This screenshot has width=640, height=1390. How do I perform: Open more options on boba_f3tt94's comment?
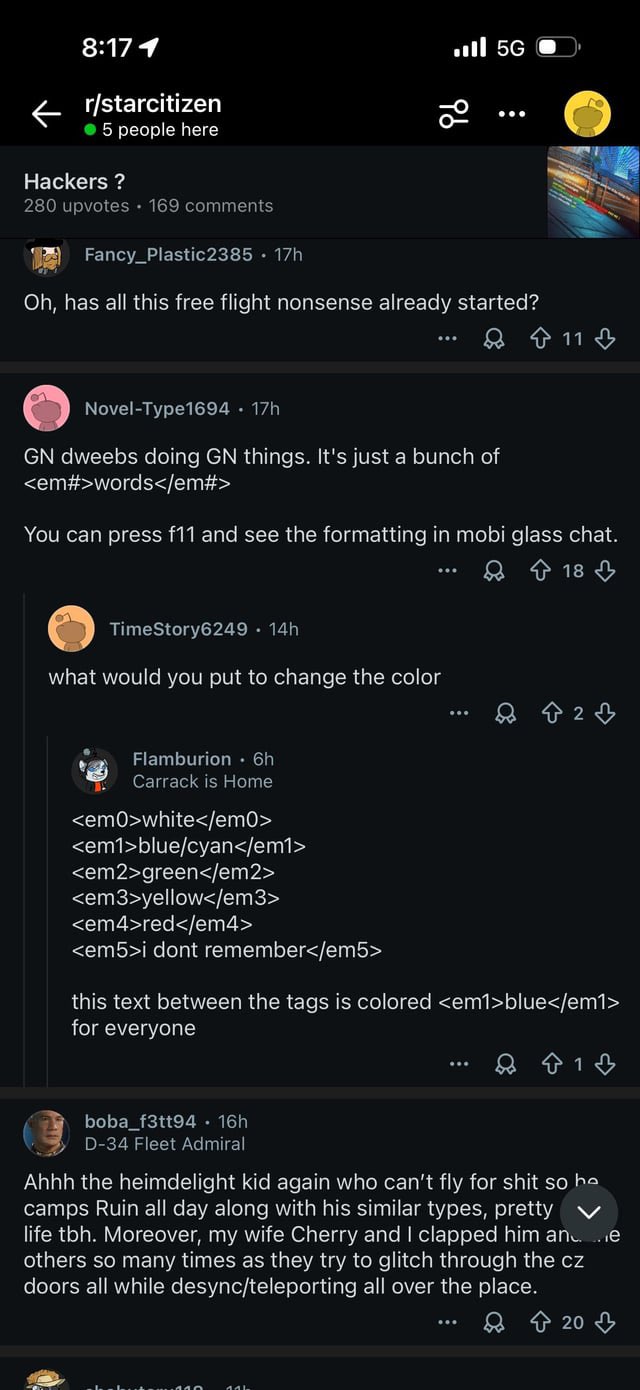(x=447, y=1322)
